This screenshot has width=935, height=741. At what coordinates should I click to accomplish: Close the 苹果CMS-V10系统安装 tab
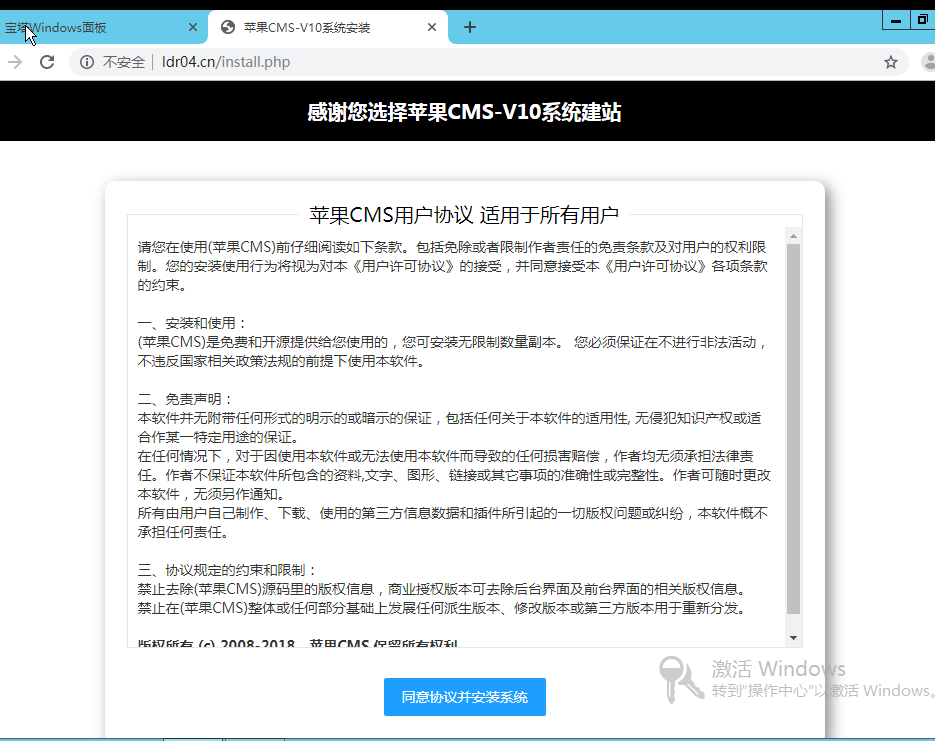432,27
